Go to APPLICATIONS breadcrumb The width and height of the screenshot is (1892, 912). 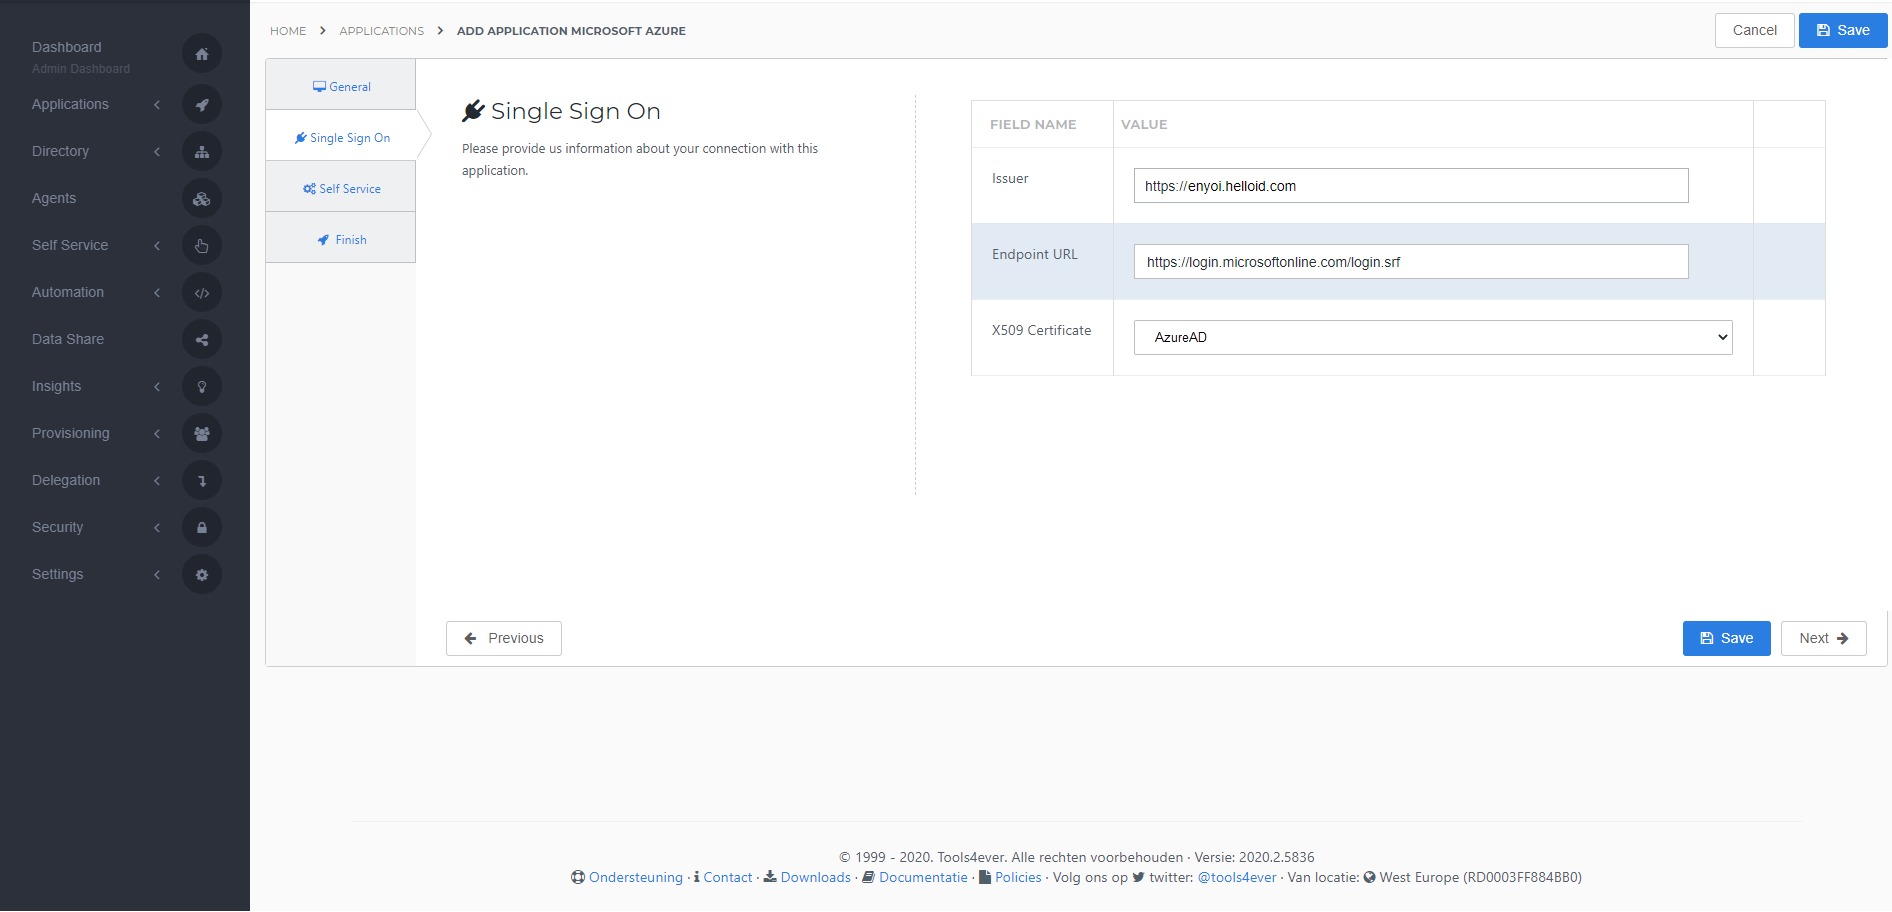click(x=382, y=31)
